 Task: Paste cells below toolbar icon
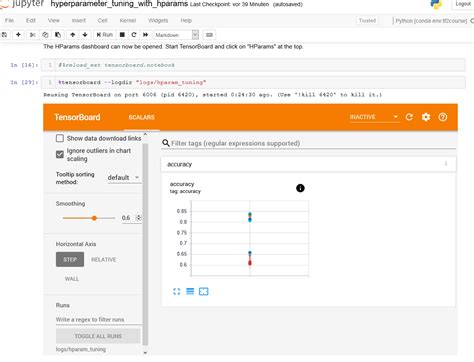tap(58, 35)
